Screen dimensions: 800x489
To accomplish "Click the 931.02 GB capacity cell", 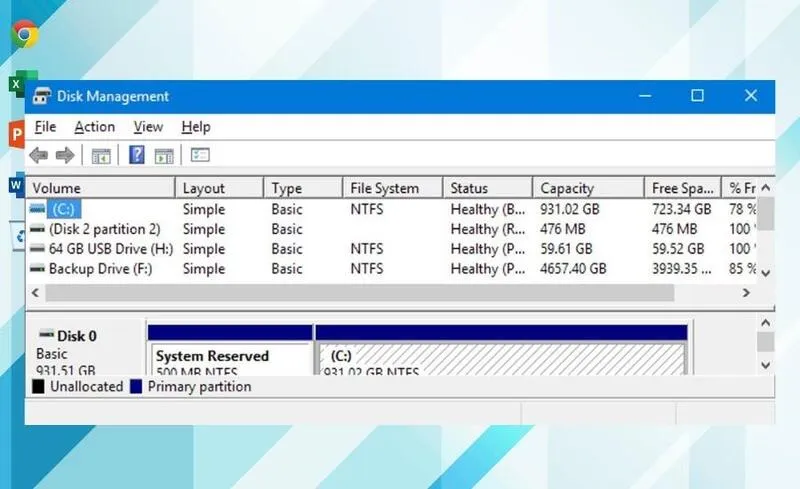I will 570,209.
